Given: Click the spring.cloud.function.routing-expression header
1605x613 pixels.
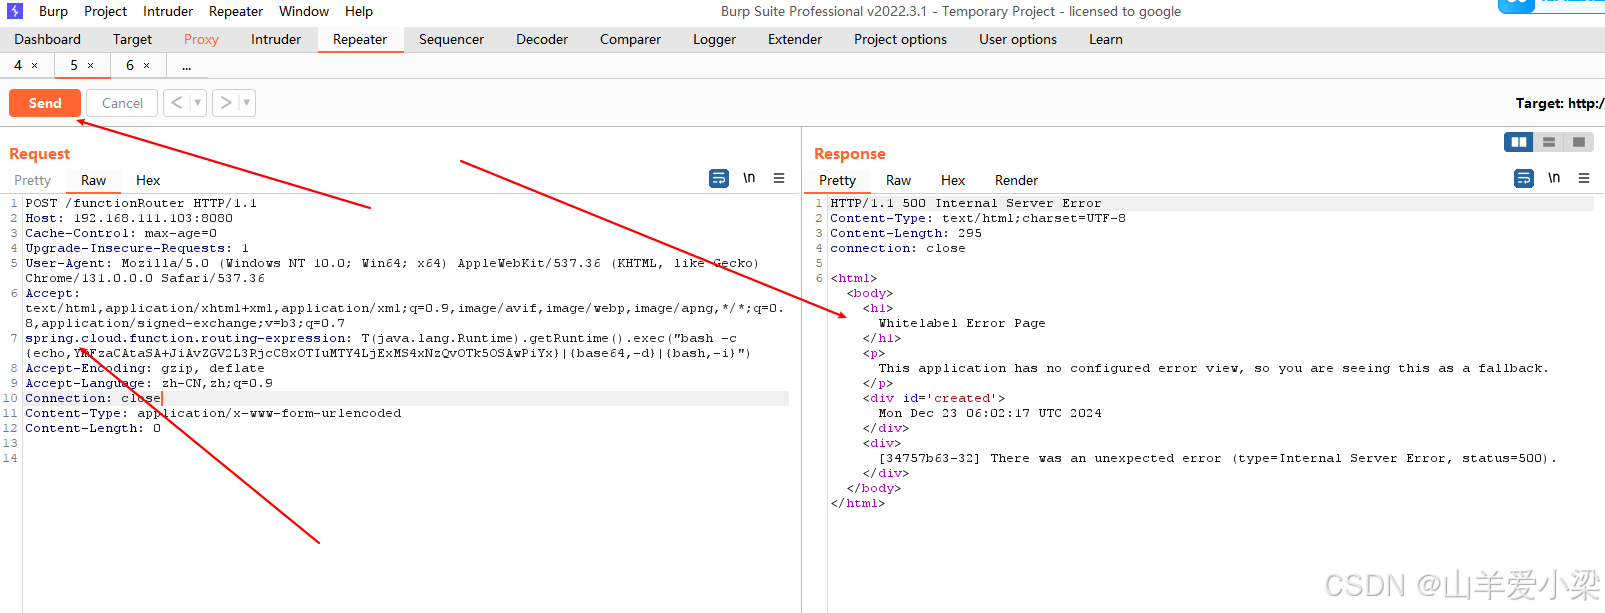Looking at the screenshot, I should (188, 338).
